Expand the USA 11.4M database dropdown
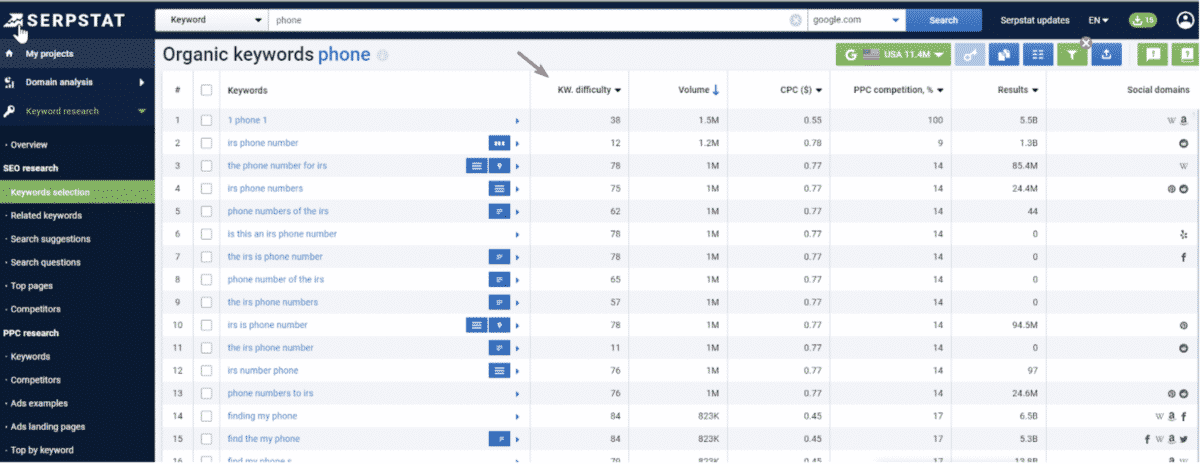 tap(894, 55)
